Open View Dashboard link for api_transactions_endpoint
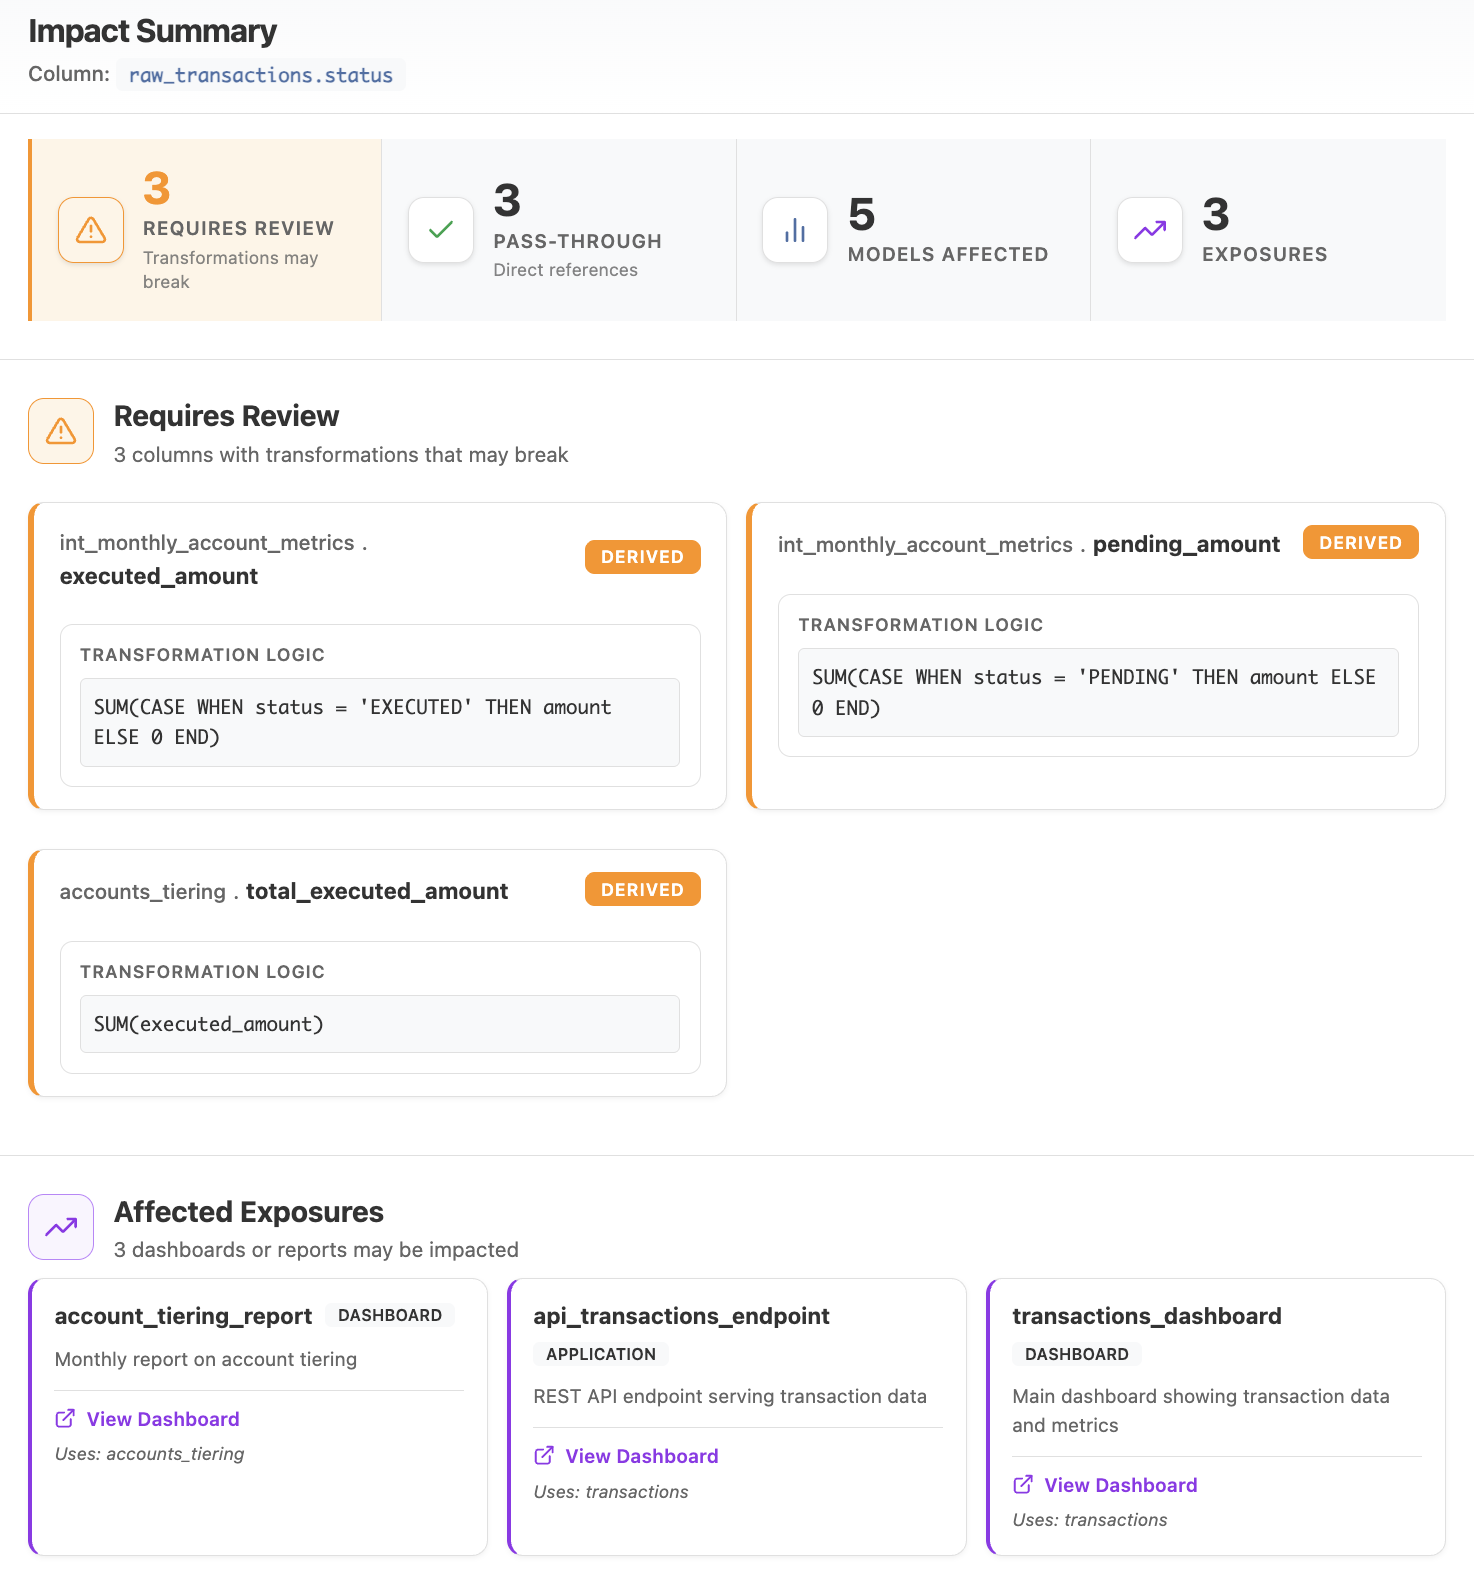This screenshot has width=1474, height=1582. point(641,1456)
